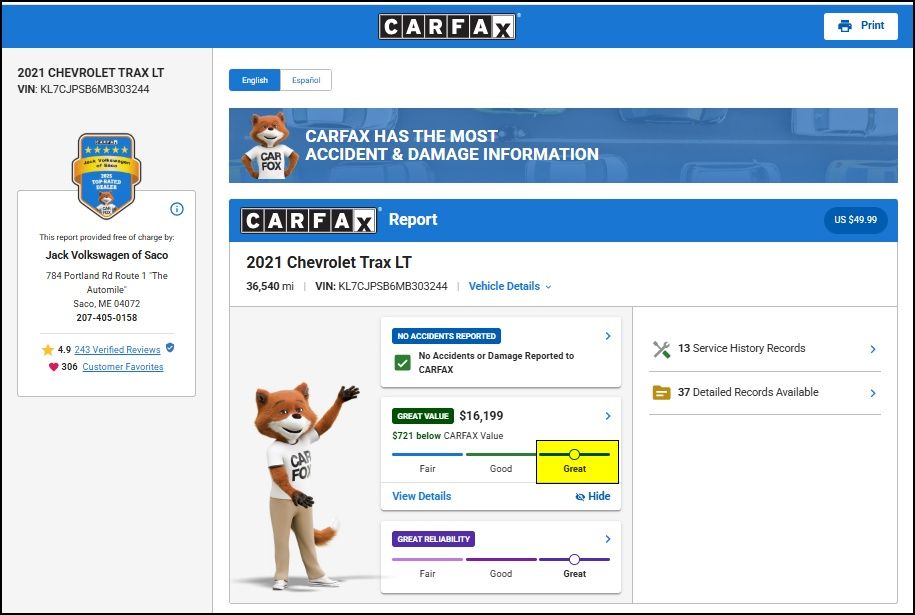Screen dimensions: 915x615
Task: Click the verified reviews shield icon
Action: 170,348
